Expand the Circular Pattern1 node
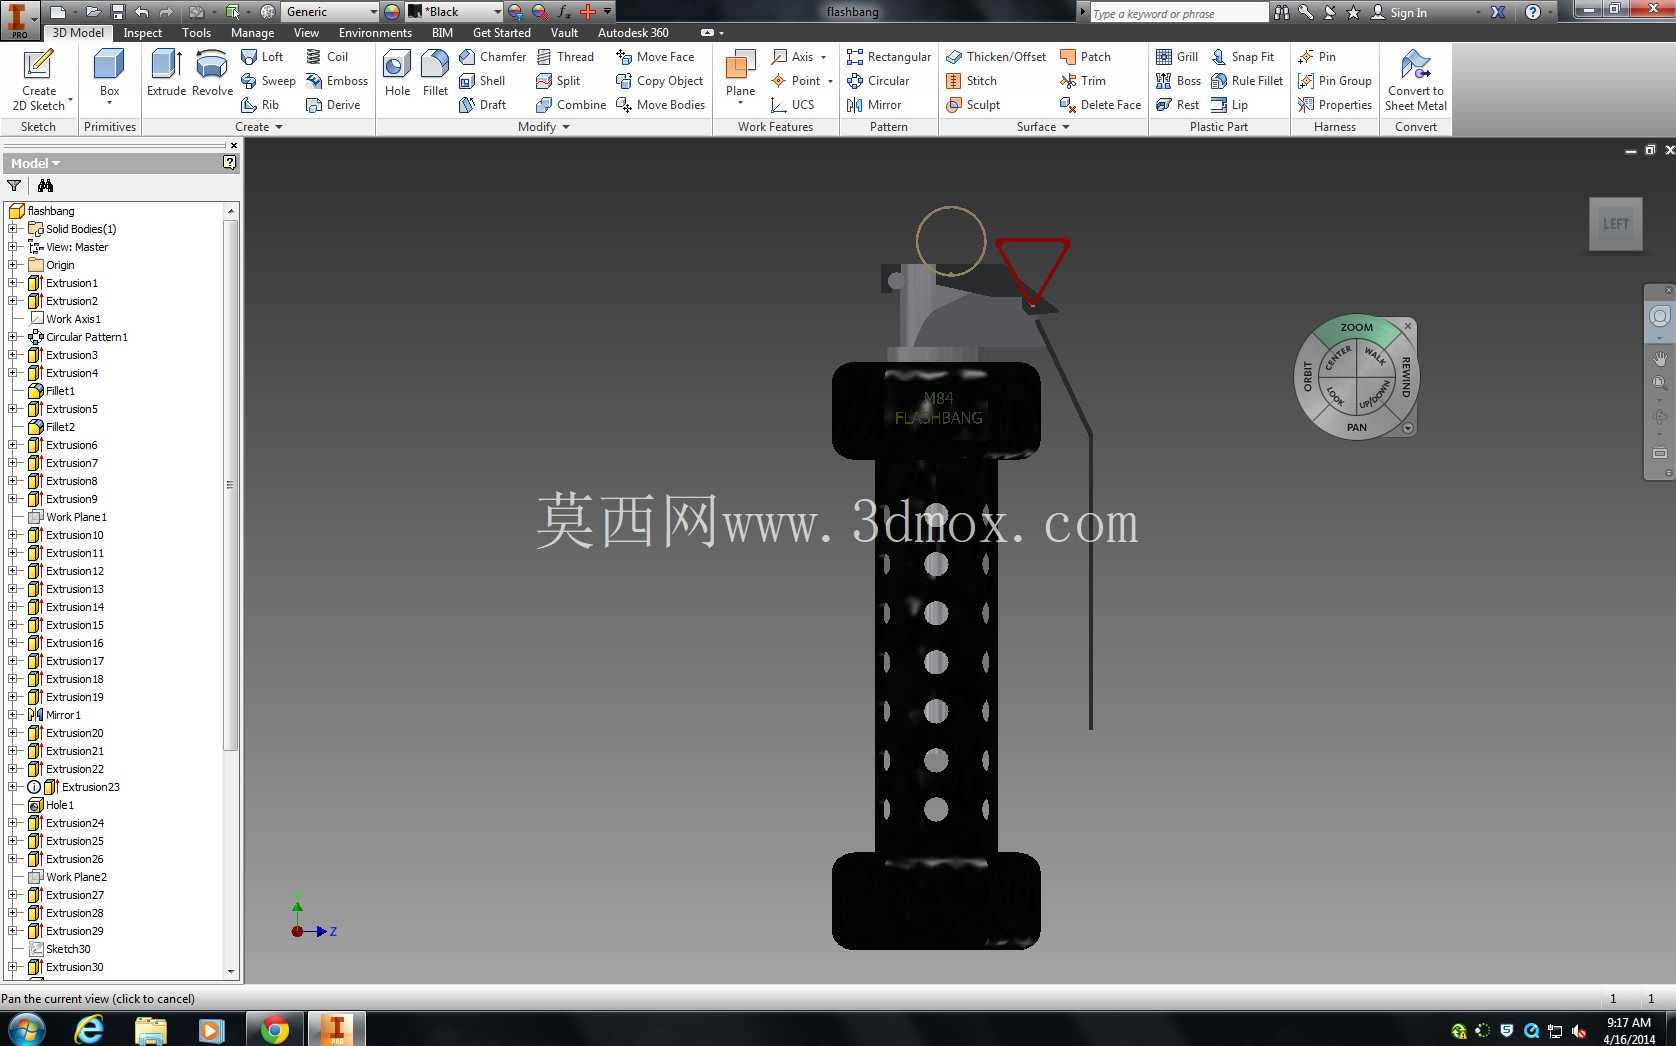Image resolution: width=1676 pixels, height=1046 pixels. [13, 337]
